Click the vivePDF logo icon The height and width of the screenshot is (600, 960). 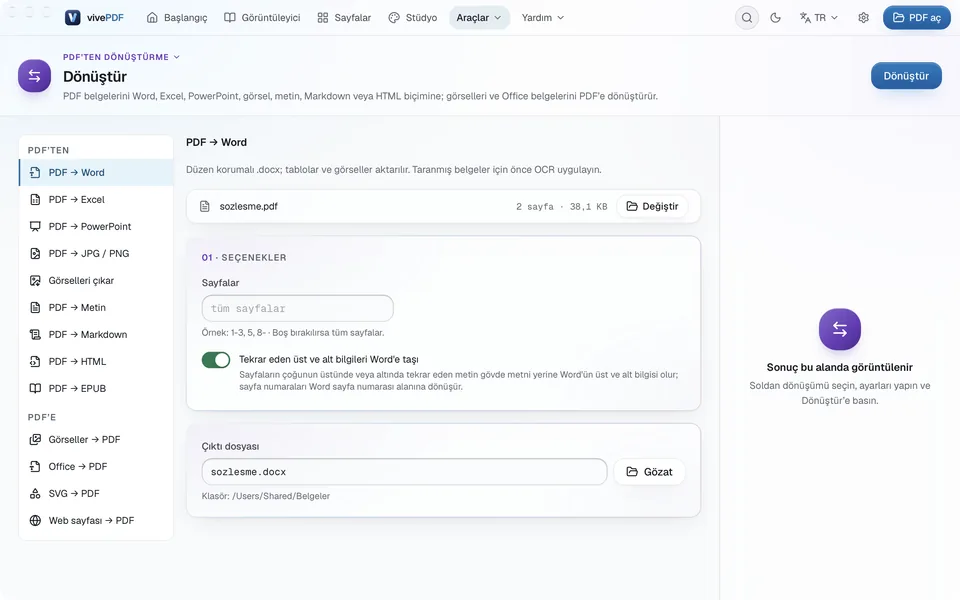tap(73, 18)
